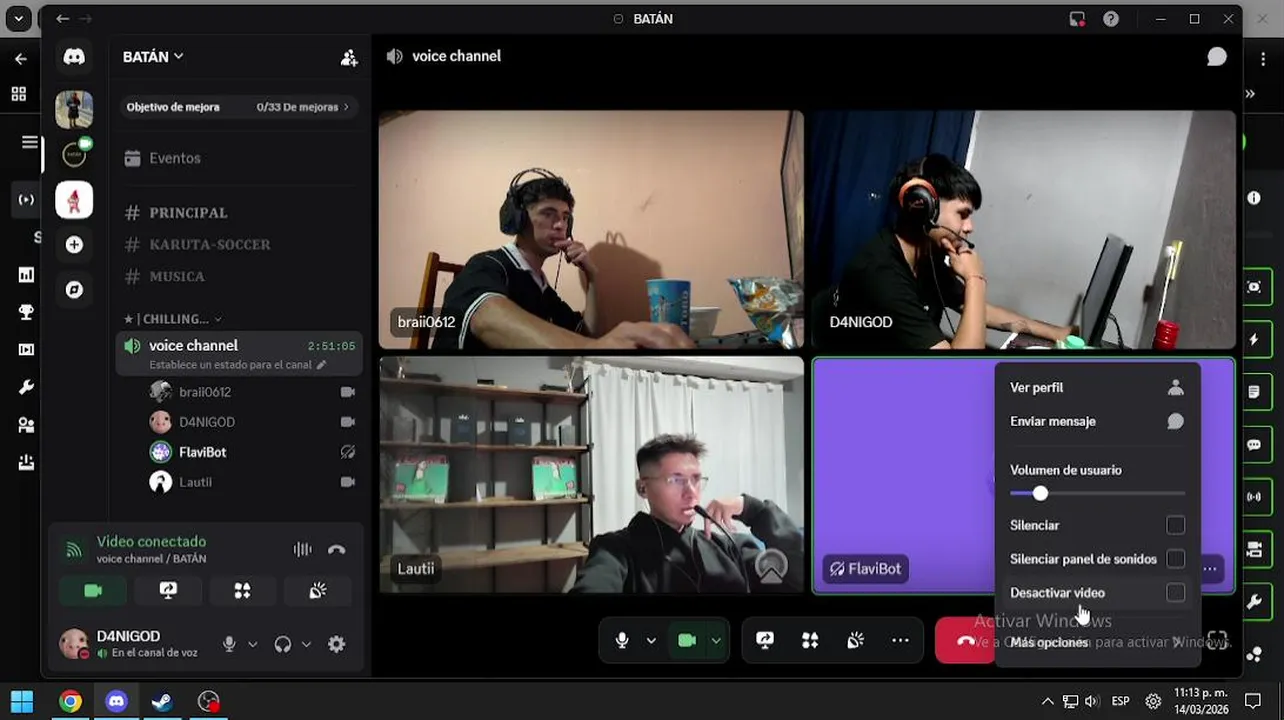This screenshot has width=1284, height=720.
Task: Open more options ellipsis in call bar
Action: (900, 640)
